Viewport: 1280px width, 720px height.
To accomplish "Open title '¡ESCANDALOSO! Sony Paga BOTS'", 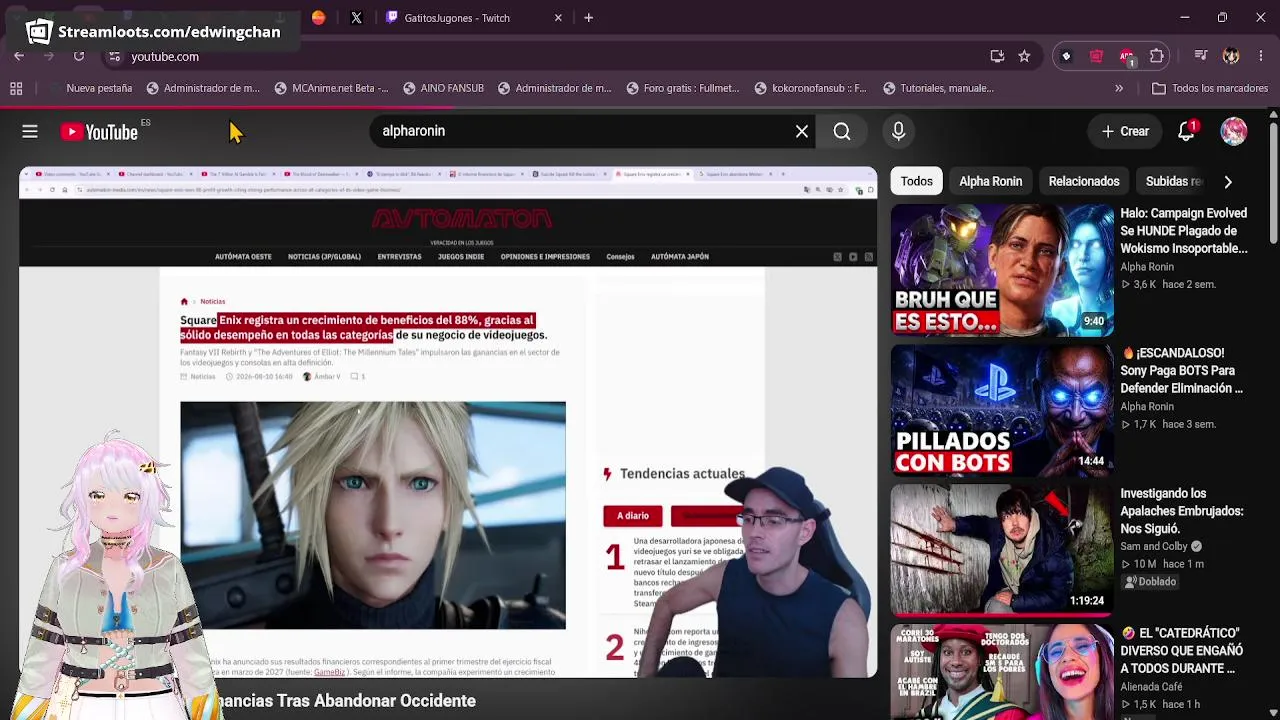I will click(1182, 371).
